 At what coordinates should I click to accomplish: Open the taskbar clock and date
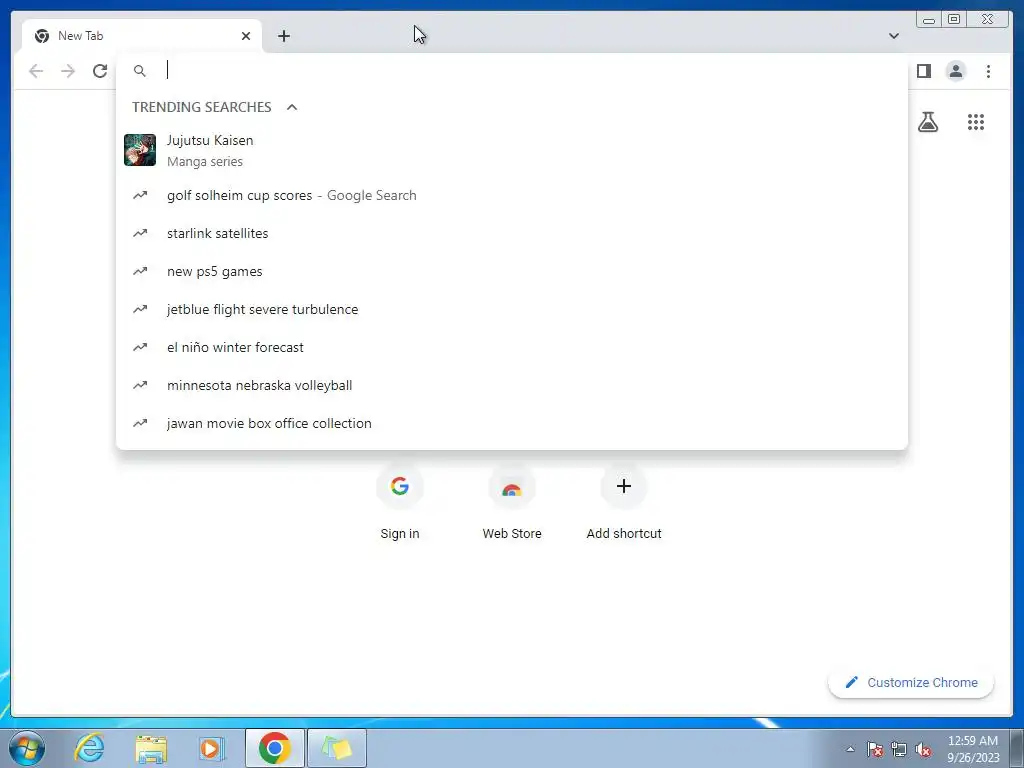[973, 749]
